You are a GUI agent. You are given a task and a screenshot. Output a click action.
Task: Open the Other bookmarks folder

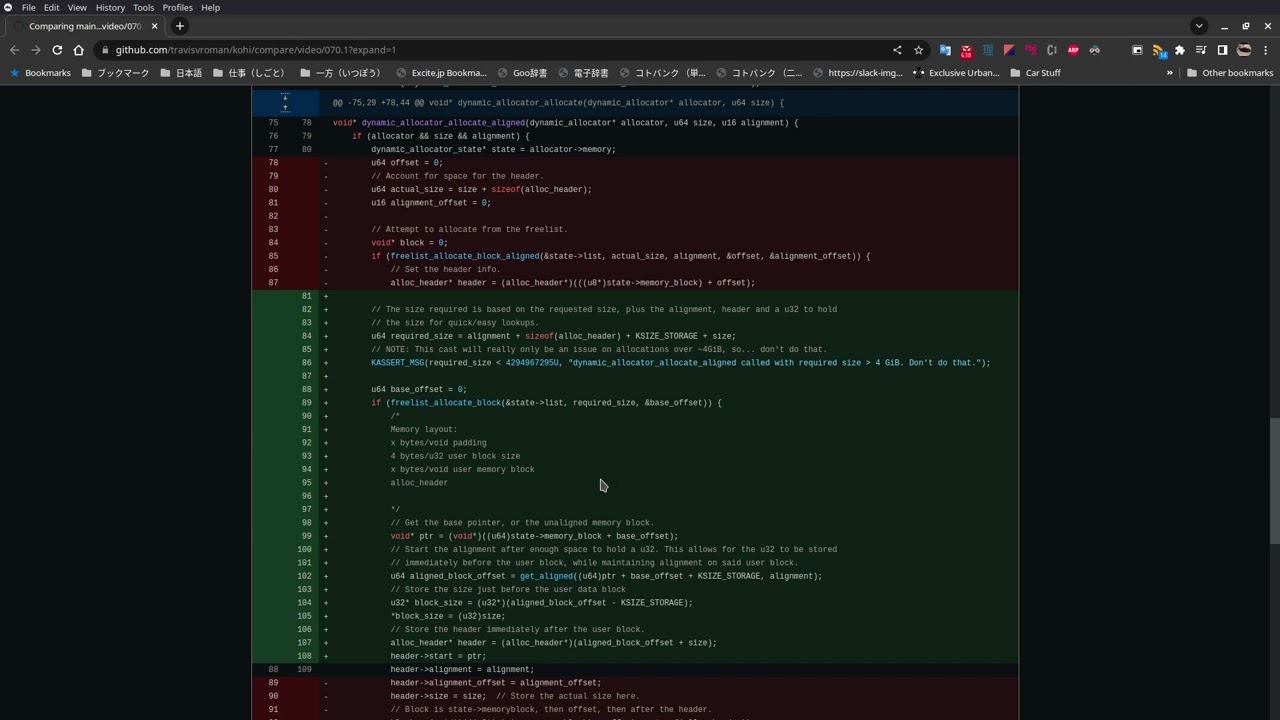(x=1230, y=73)
